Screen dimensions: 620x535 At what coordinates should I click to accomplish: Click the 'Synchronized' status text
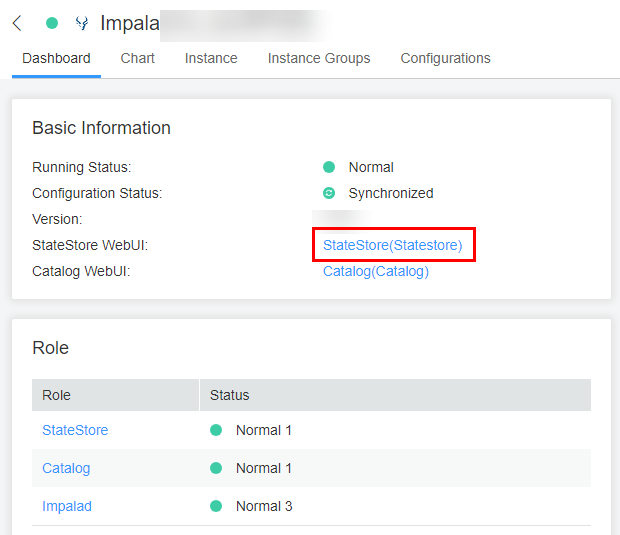391,193
